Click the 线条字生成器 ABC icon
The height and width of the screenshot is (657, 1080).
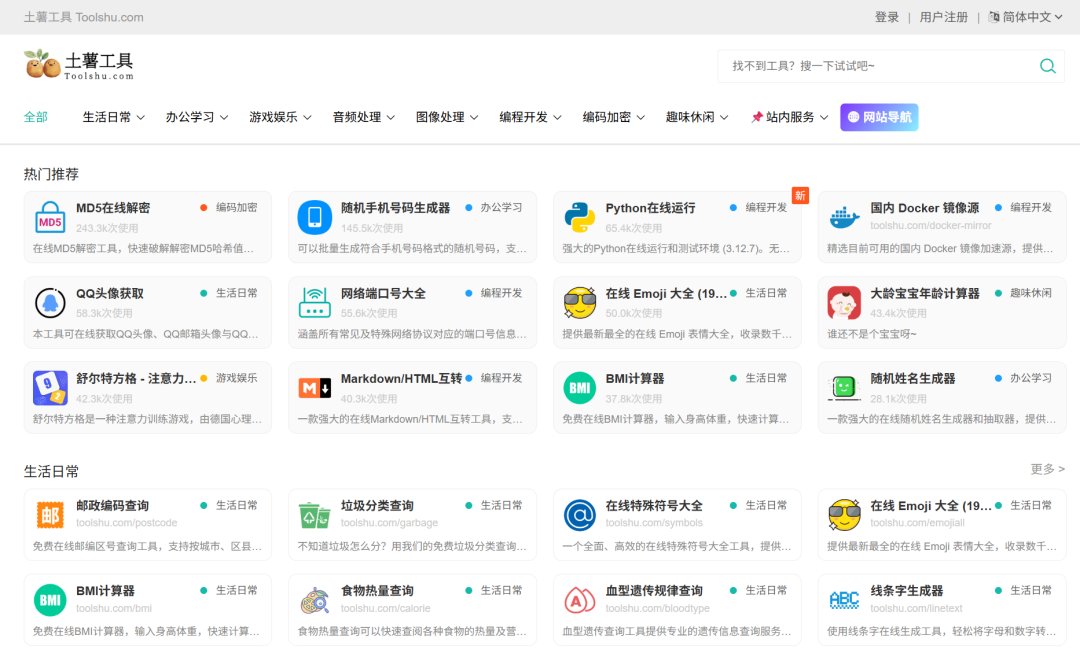(x=845, y=601)
